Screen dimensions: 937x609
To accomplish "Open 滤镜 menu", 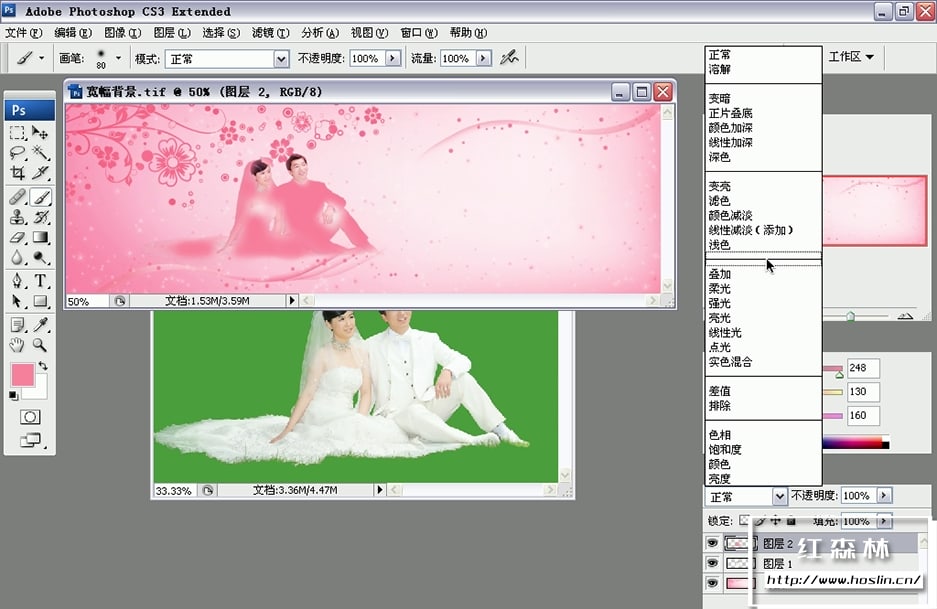I will 270,33.
